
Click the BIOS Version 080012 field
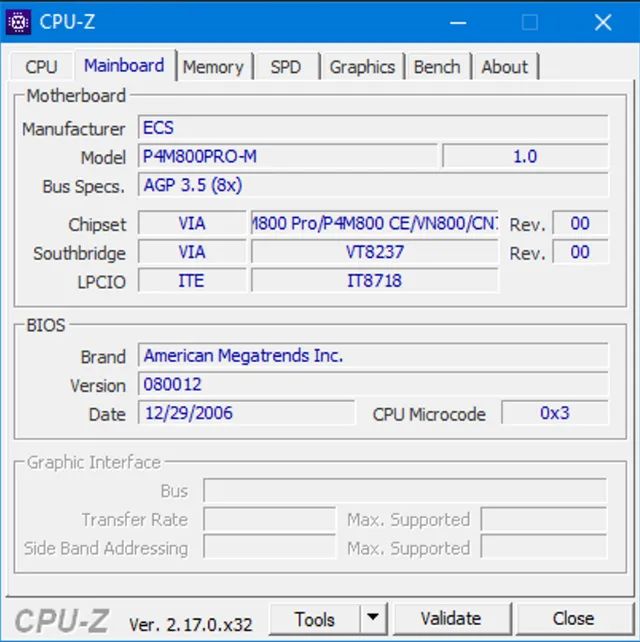click(x=373, y=384)
